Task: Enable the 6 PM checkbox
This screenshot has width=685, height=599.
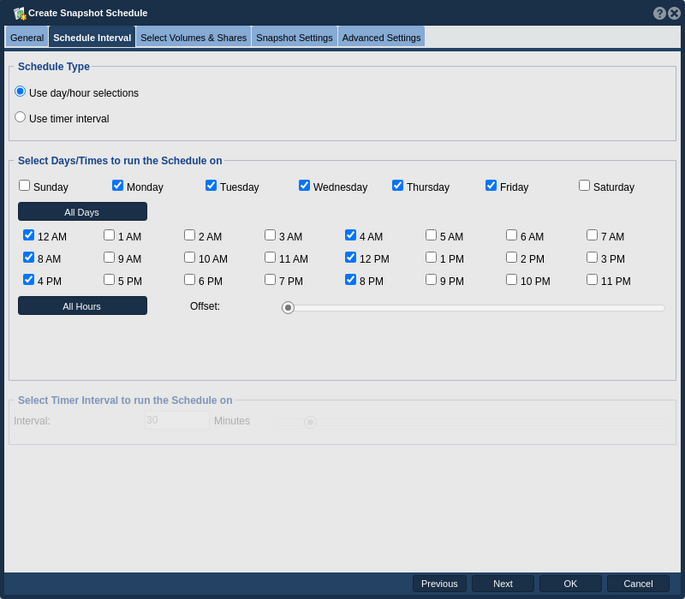Action: pos(190,280)
